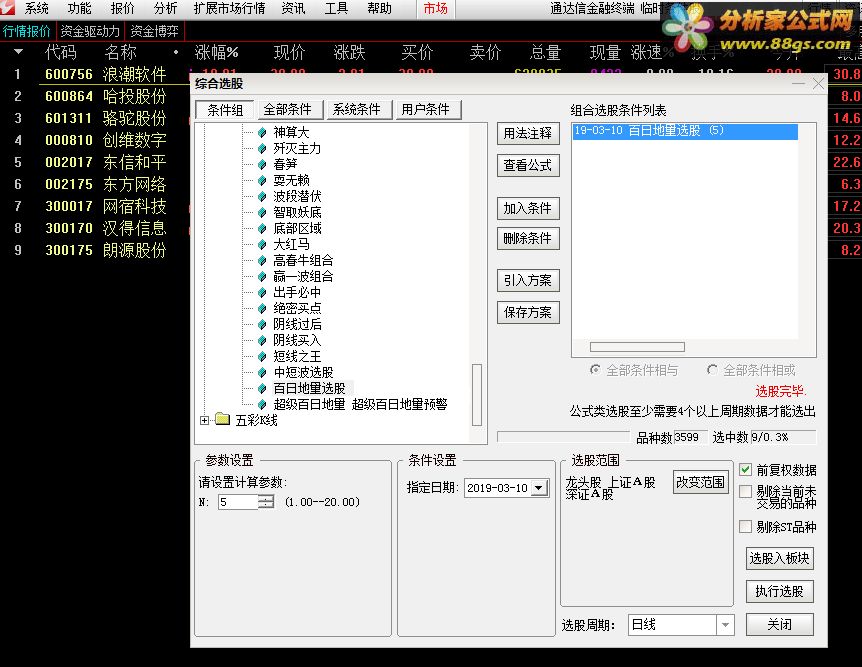Open the 系统 menu
Image resolution: width=862 pixels, height=667 pixels.
[37, 8]
